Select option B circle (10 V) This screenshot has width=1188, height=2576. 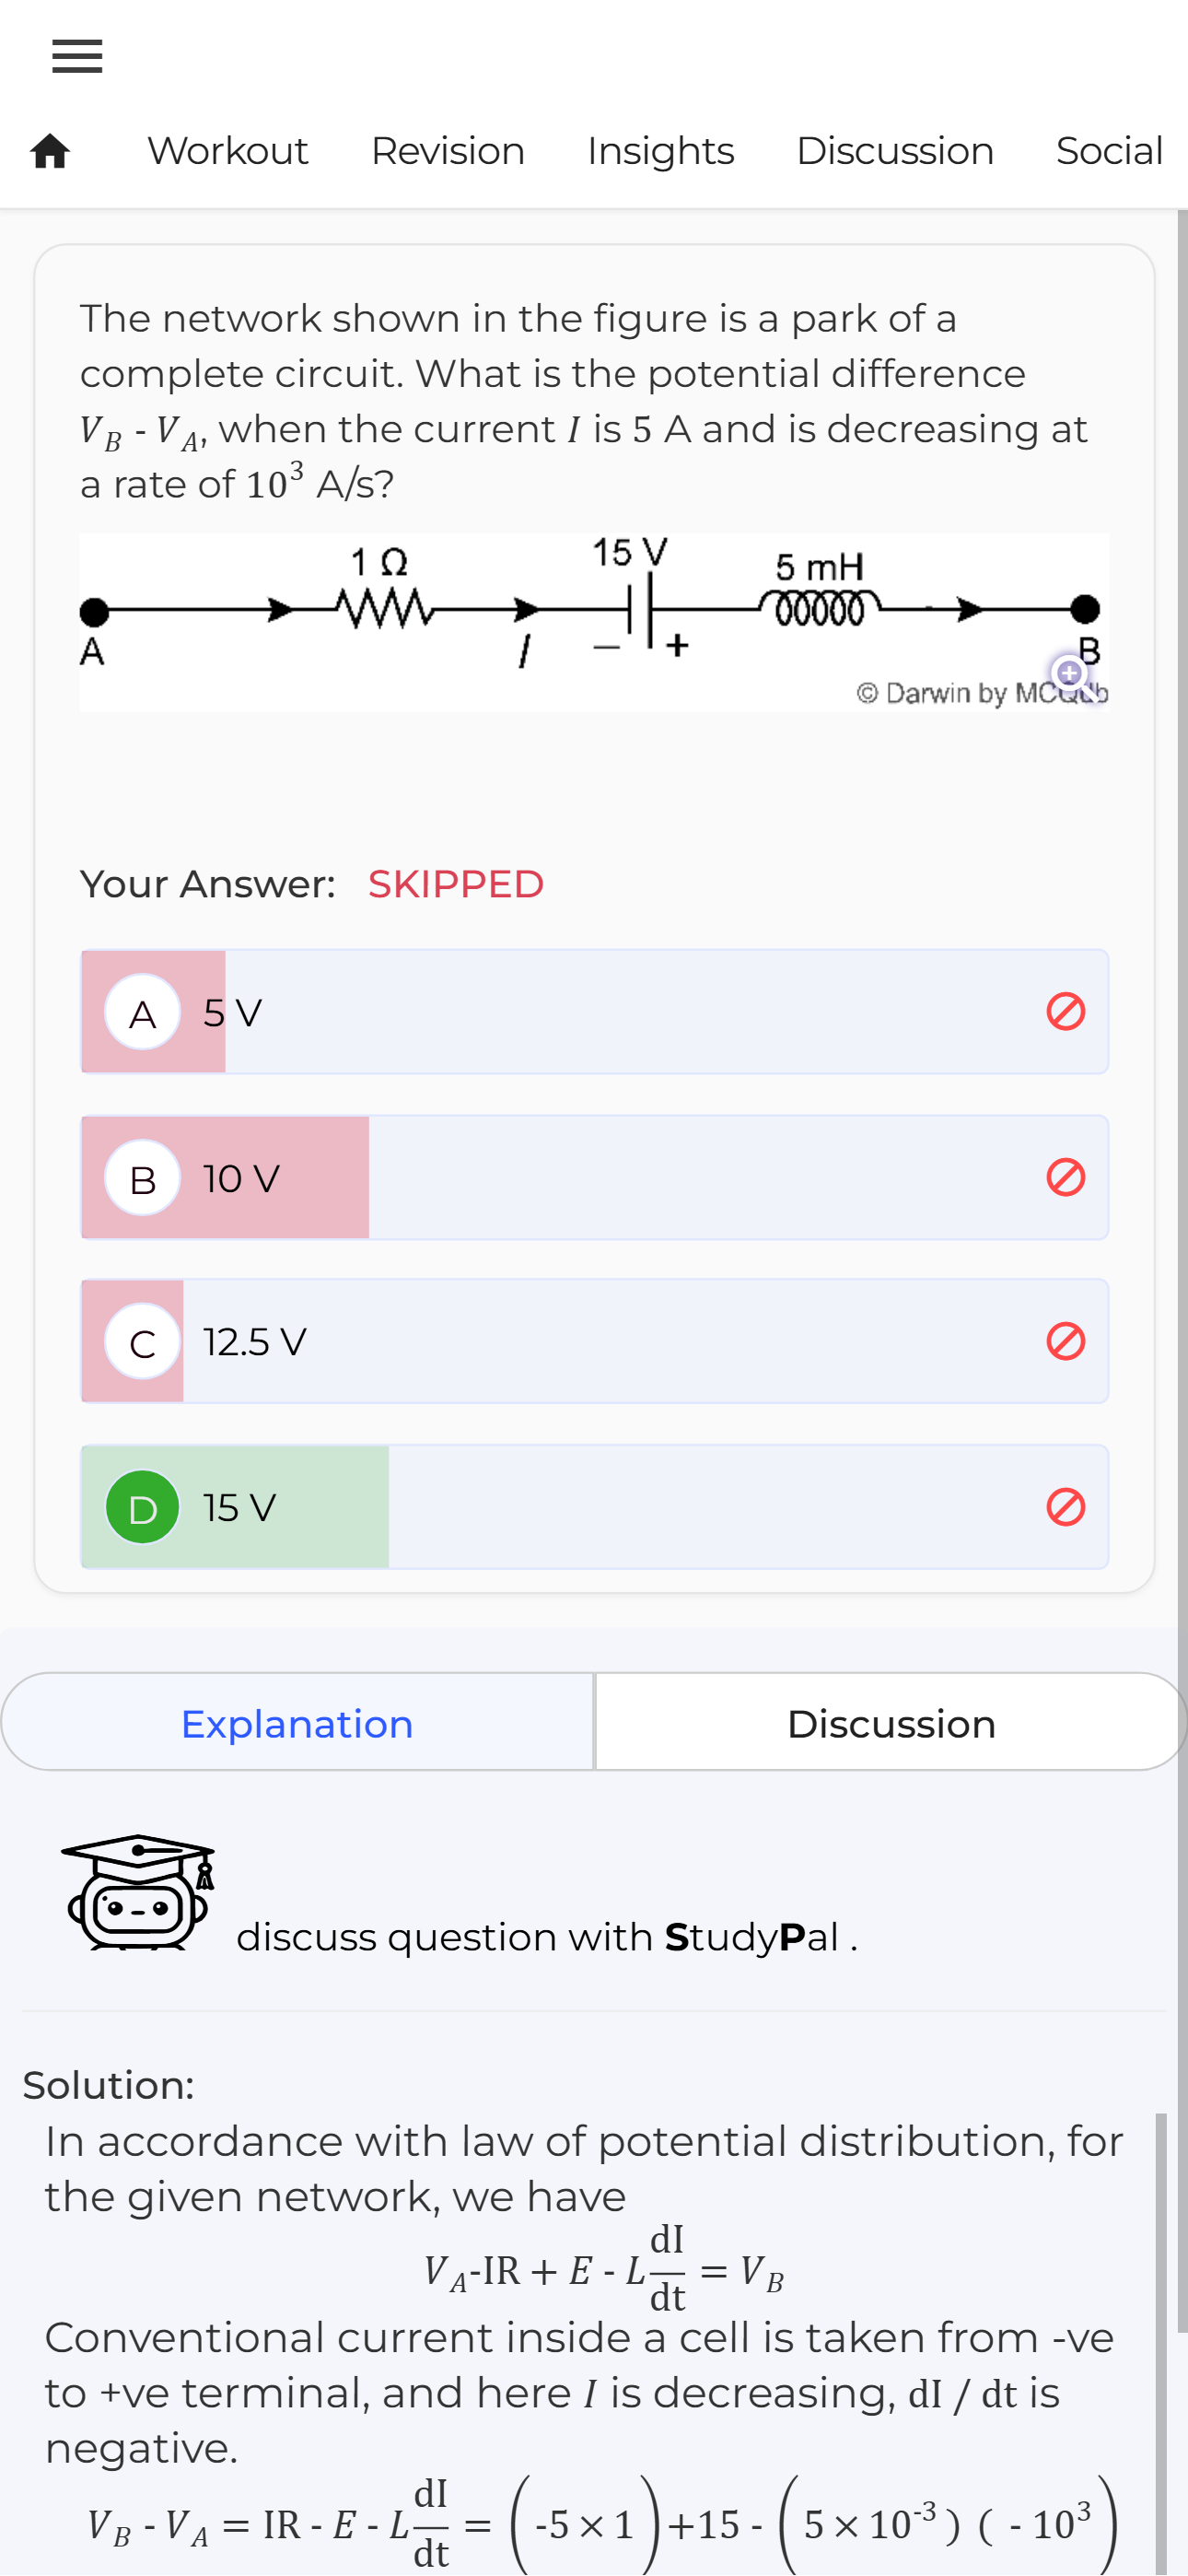click(143, 1178)
